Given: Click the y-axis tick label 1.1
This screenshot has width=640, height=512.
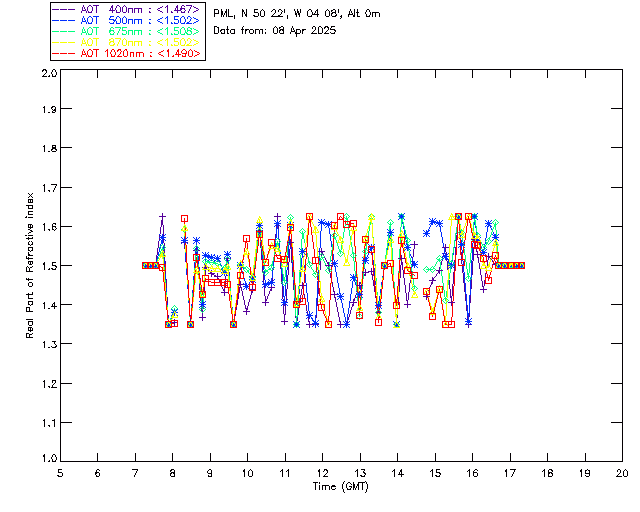Looking at the screenshot, I should point(49,423).
